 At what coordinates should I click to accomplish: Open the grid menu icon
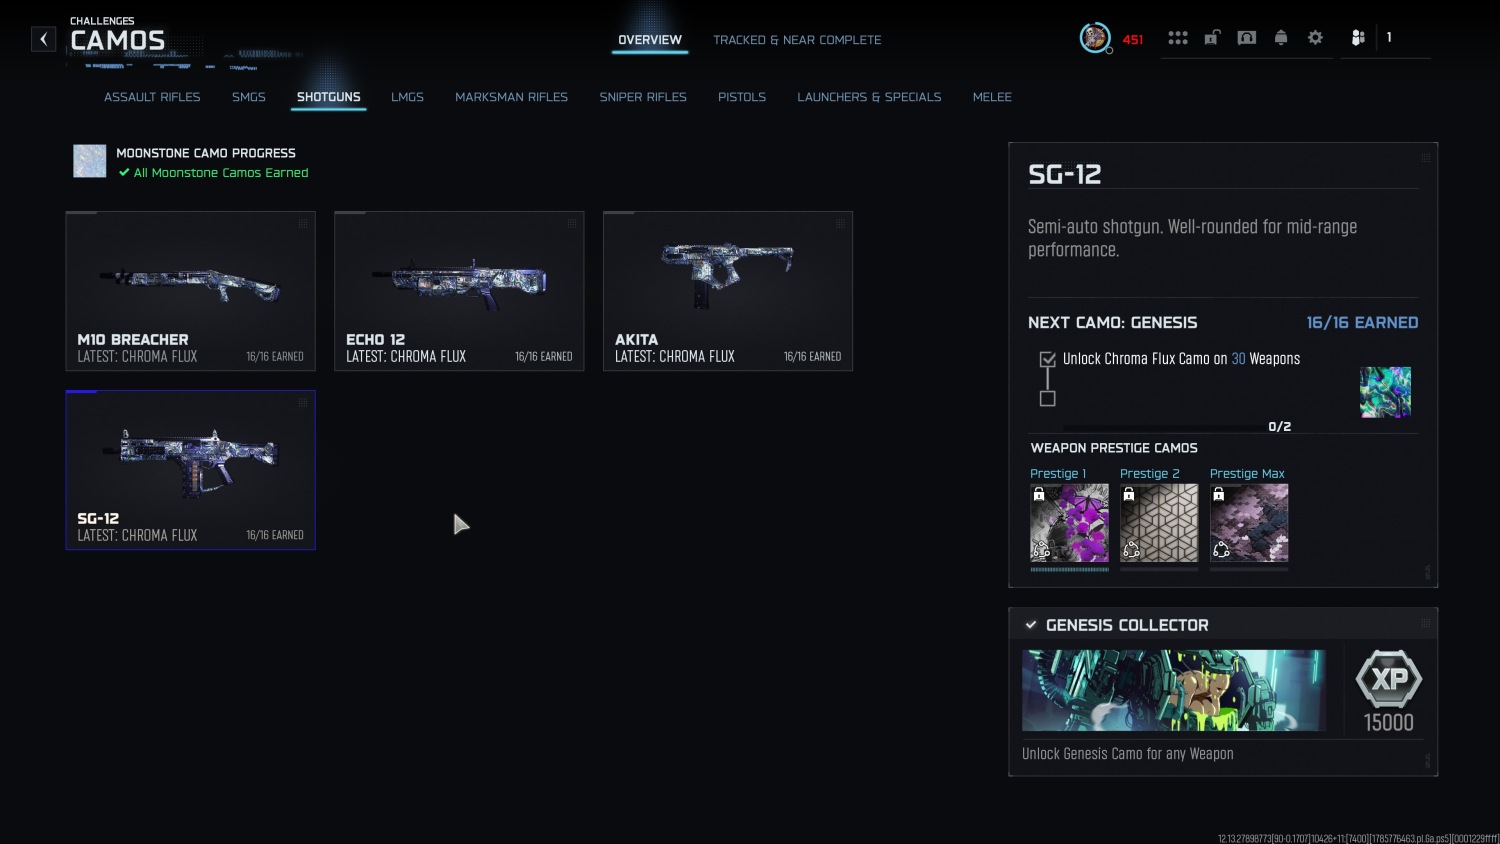pos(1178,38)
